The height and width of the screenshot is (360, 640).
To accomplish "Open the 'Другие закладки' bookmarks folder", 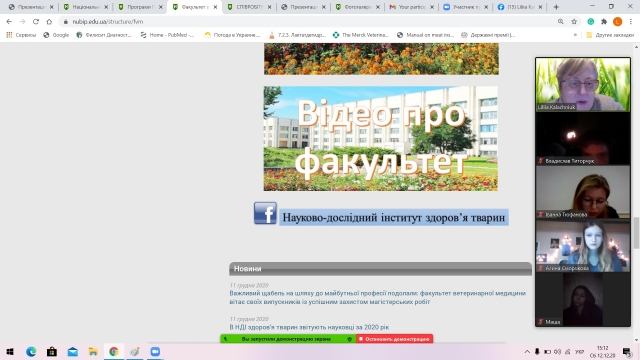I will point(610,35).
